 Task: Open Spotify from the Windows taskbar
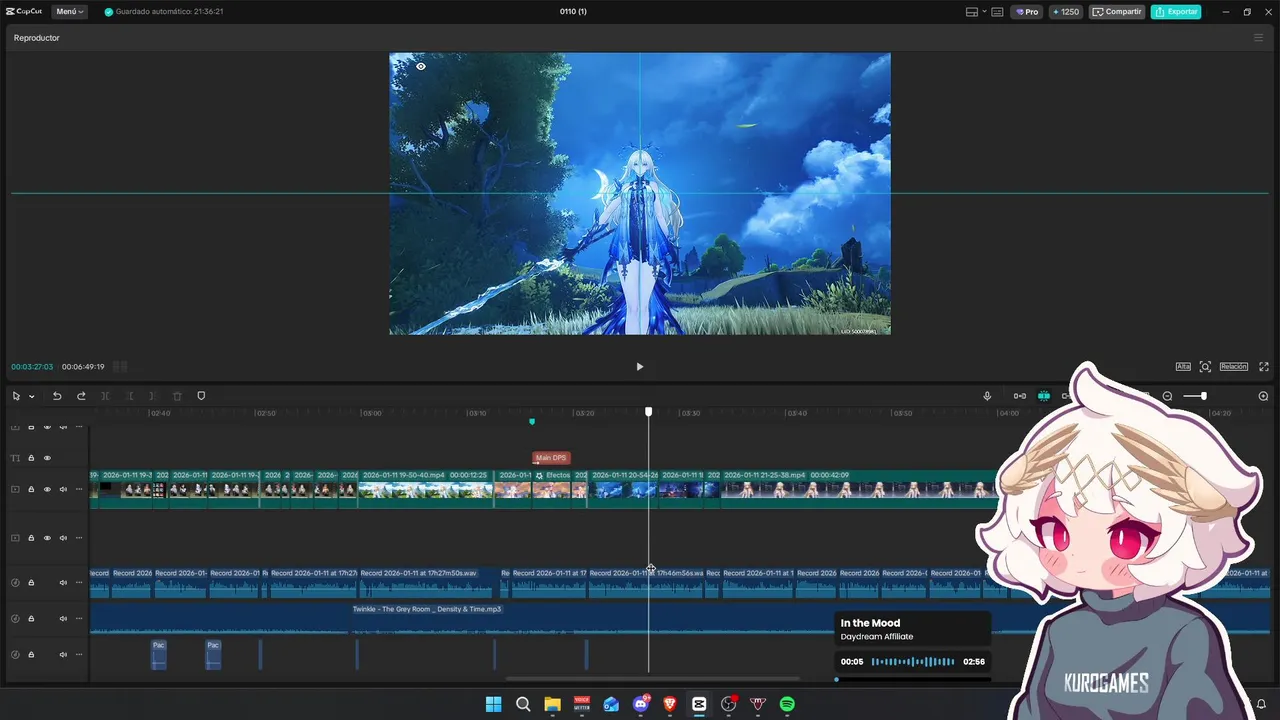[x=787, y=704]
